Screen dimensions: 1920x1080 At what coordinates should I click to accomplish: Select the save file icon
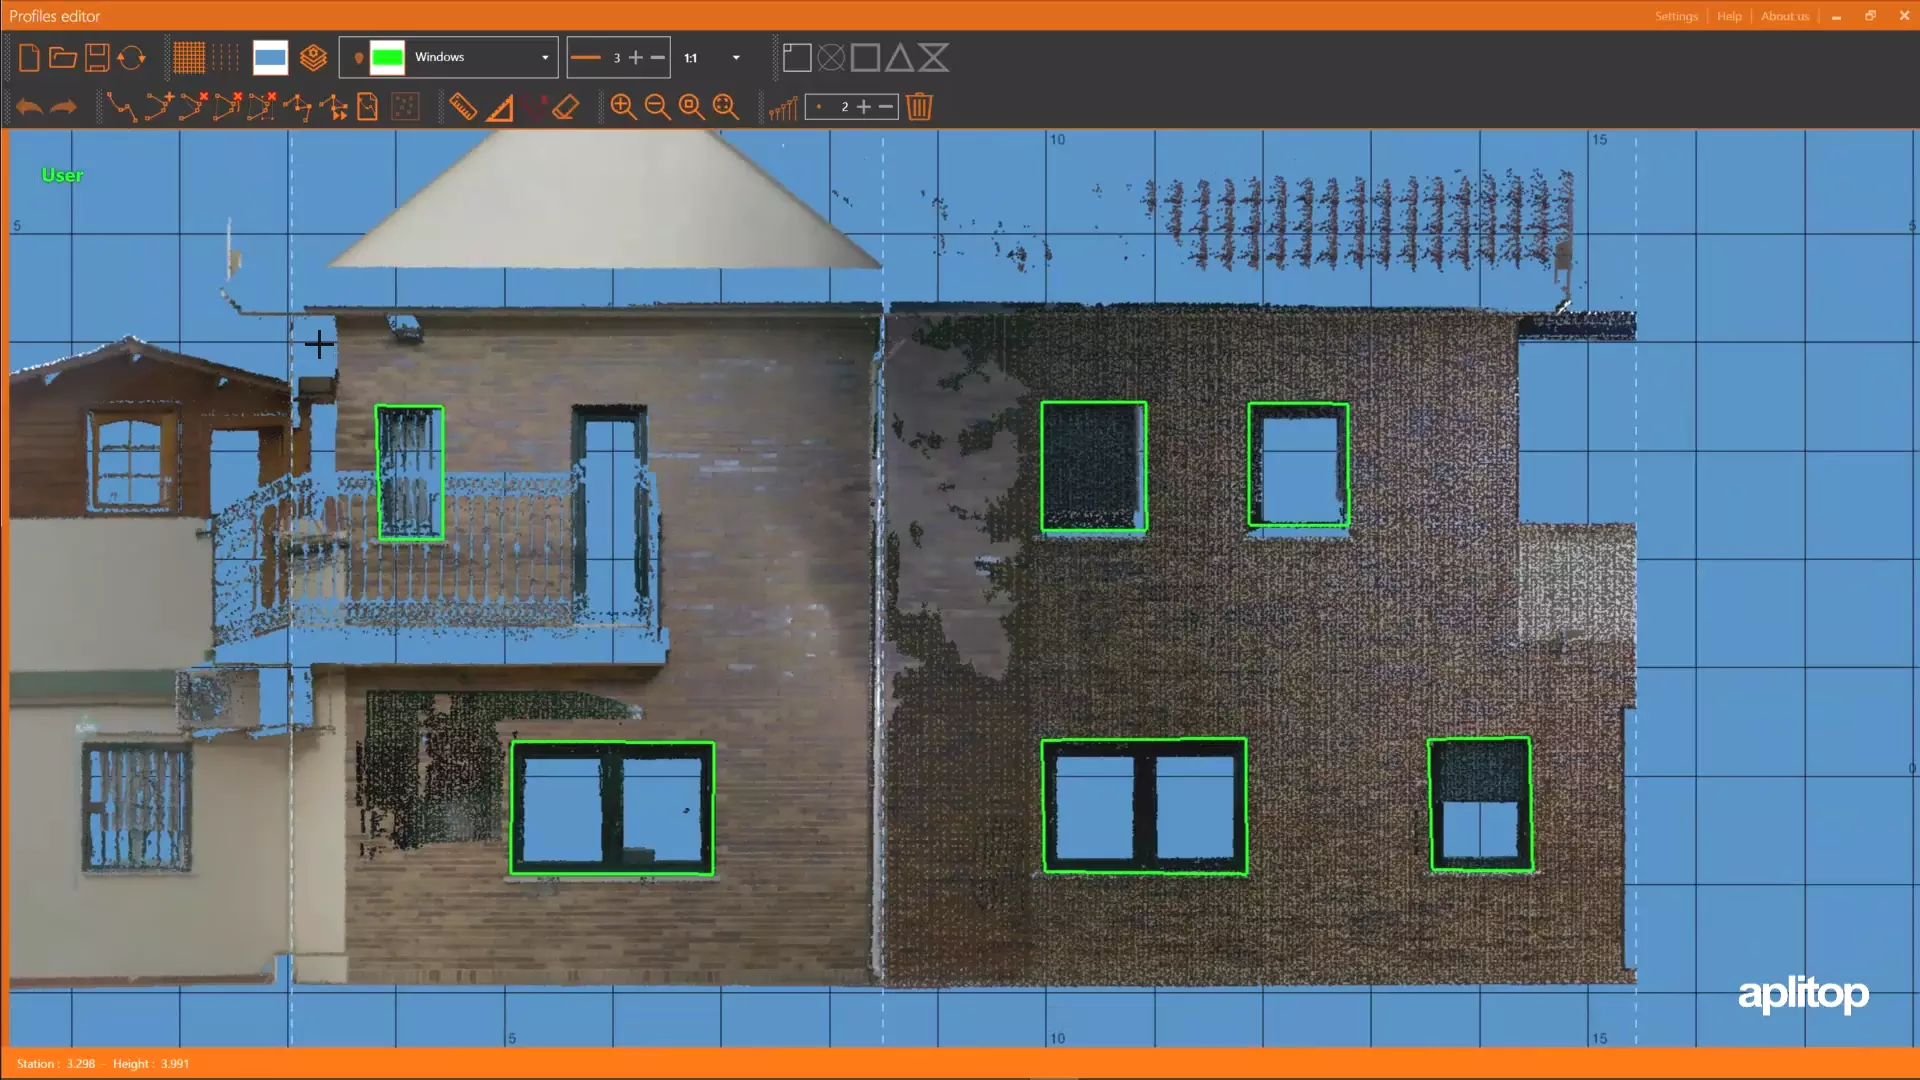click(x=96, y=57)
